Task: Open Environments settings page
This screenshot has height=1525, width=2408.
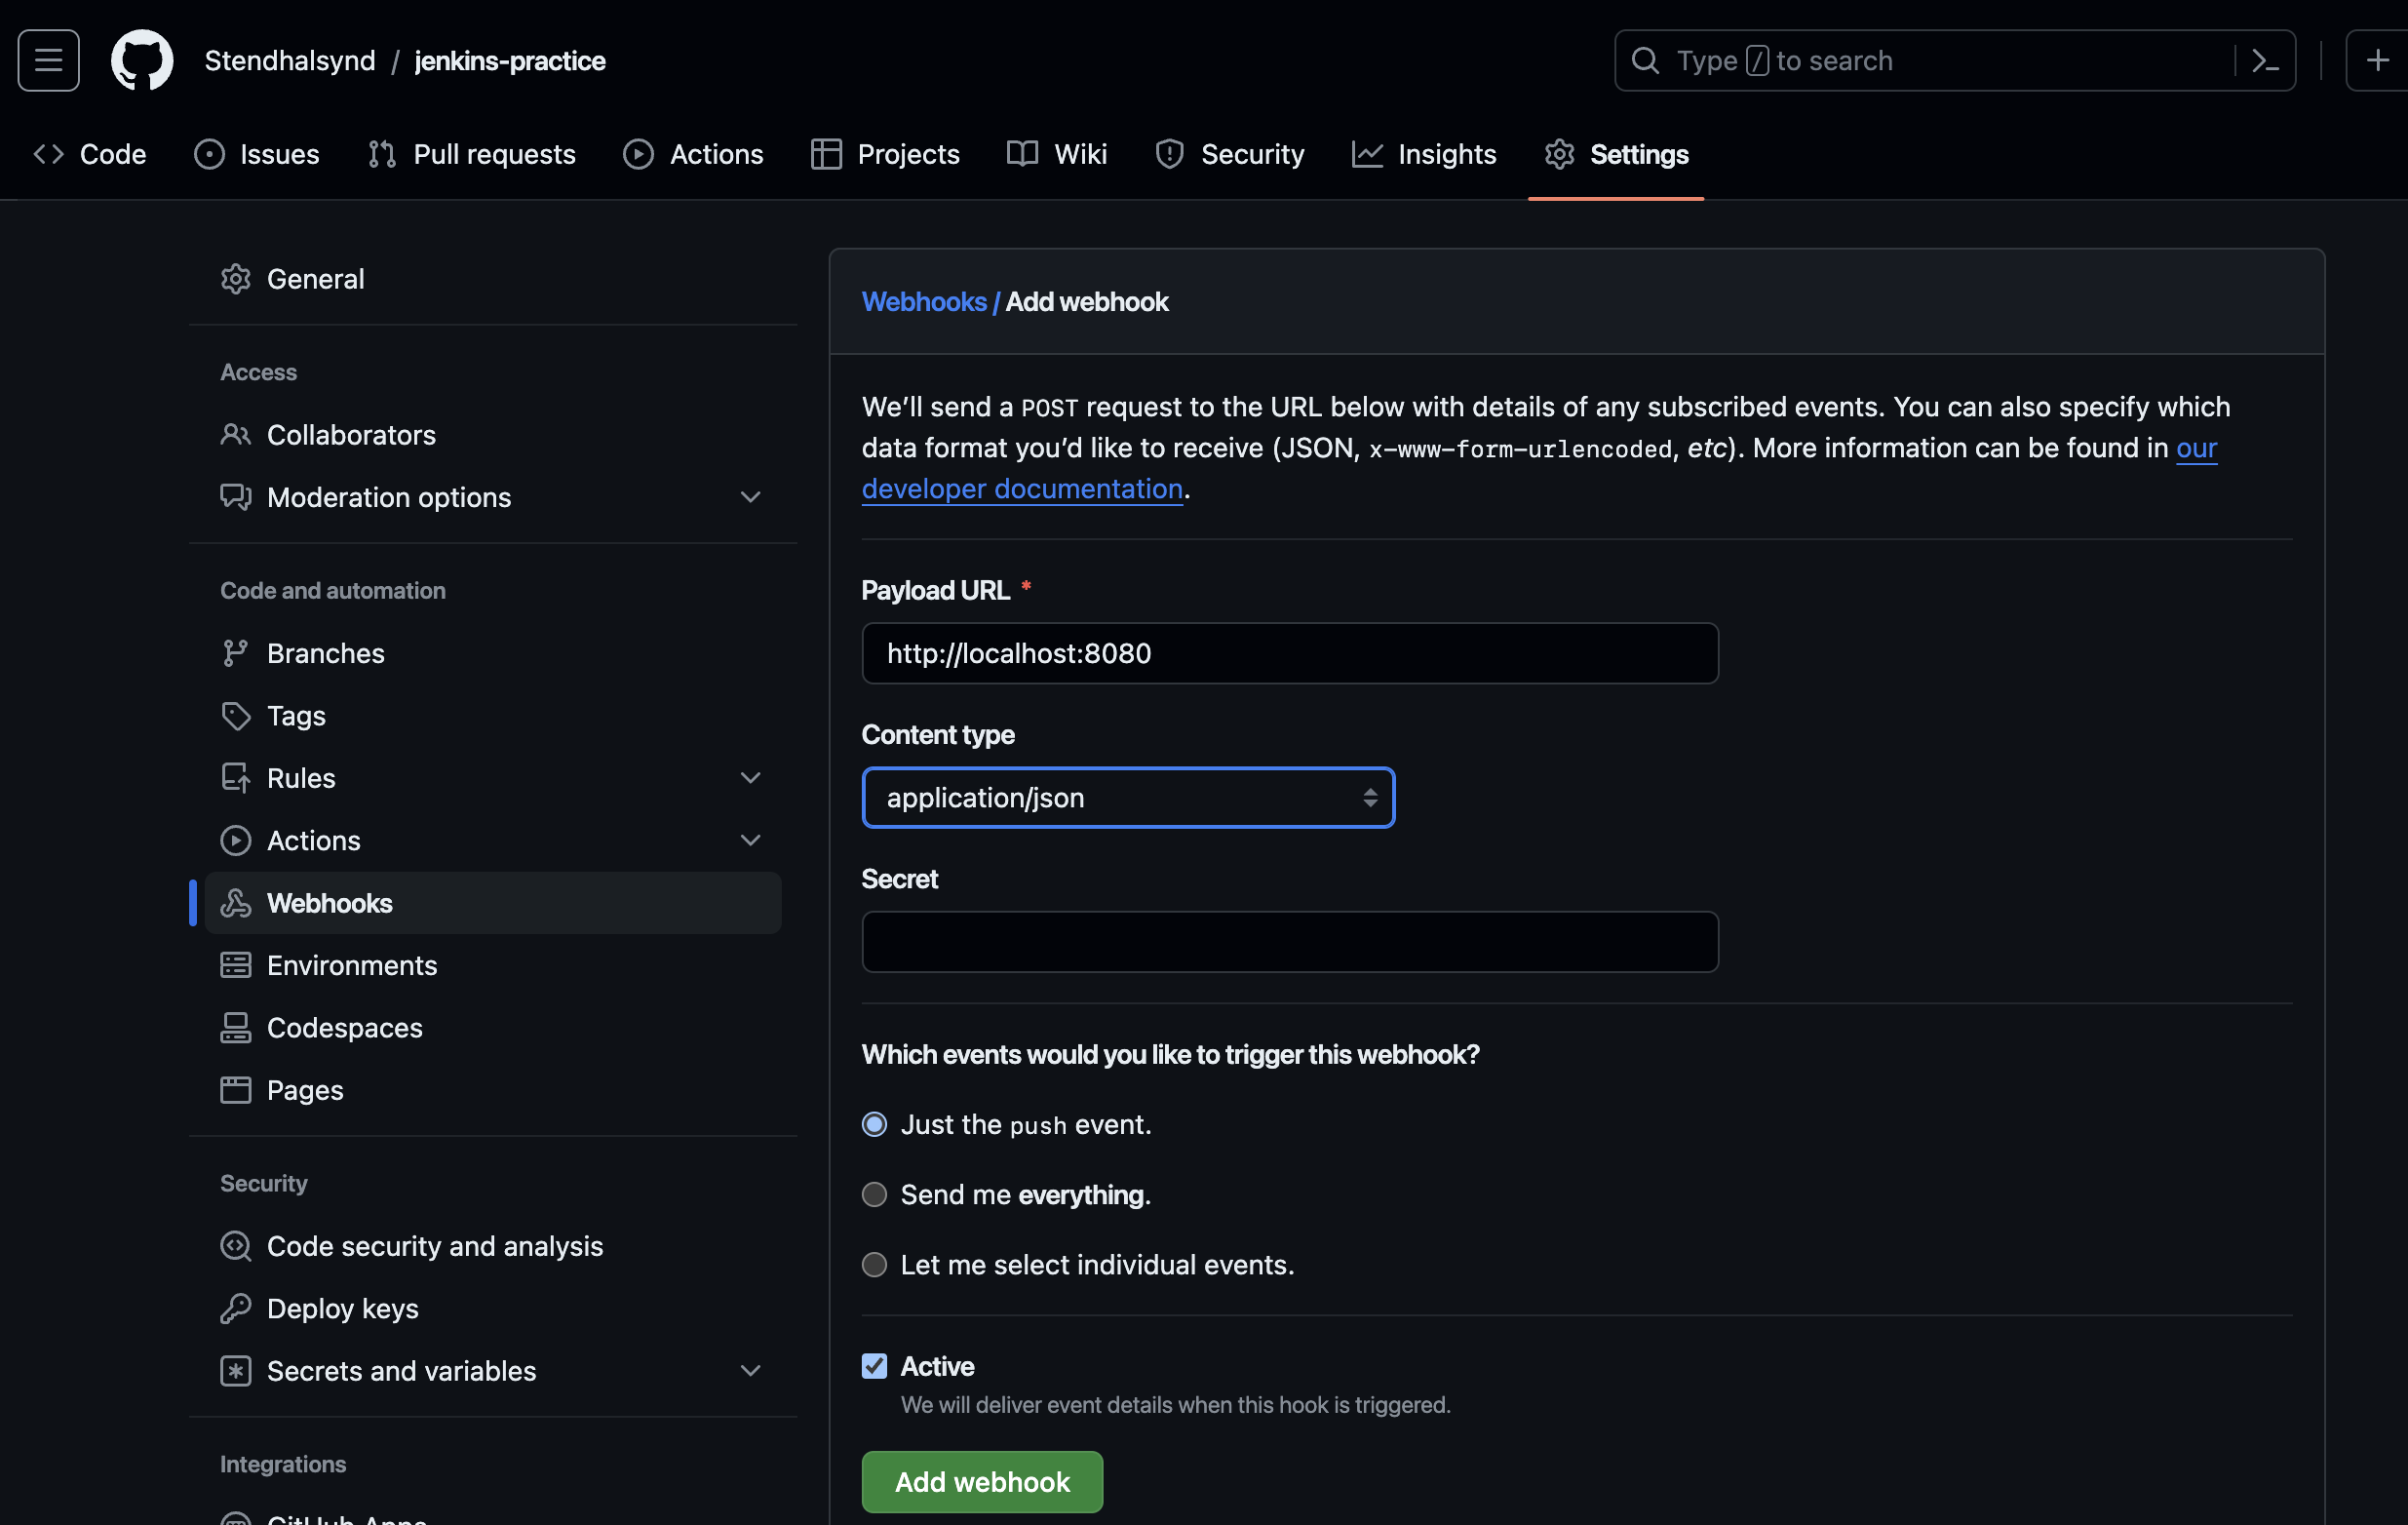Action: (493, 965)
